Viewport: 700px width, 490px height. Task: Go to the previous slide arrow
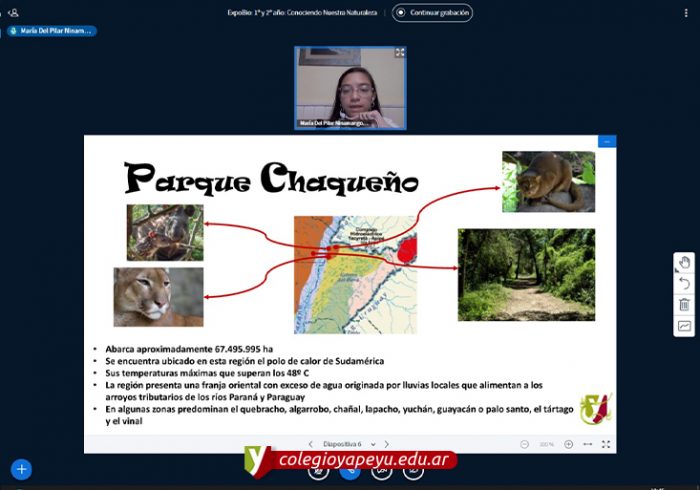coord(310,444)
